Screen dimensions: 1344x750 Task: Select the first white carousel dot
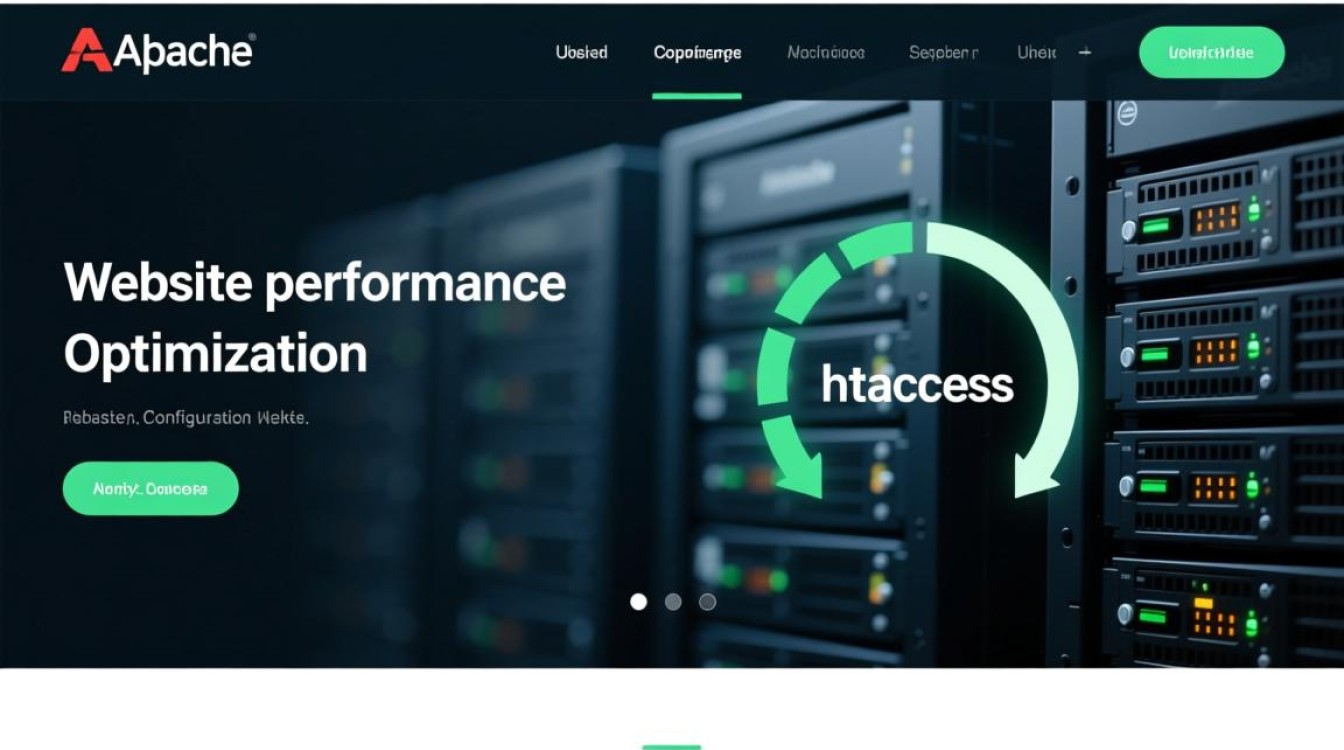(x=639, y=601)
